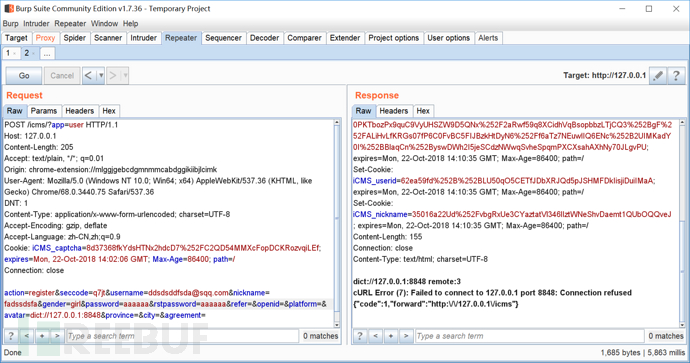Select Request Headers view tab
The image size is (690, 363).
tap(80, 111)
